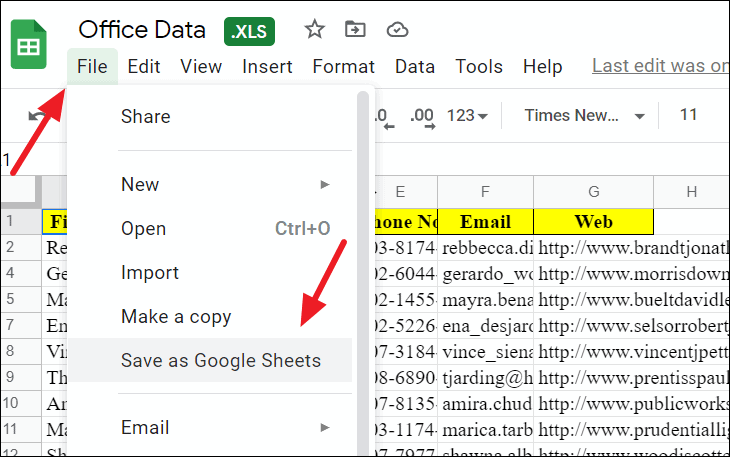730x457 pixels.
Task: Click the yellow Web header cell
Action: [x=594, y=222]
